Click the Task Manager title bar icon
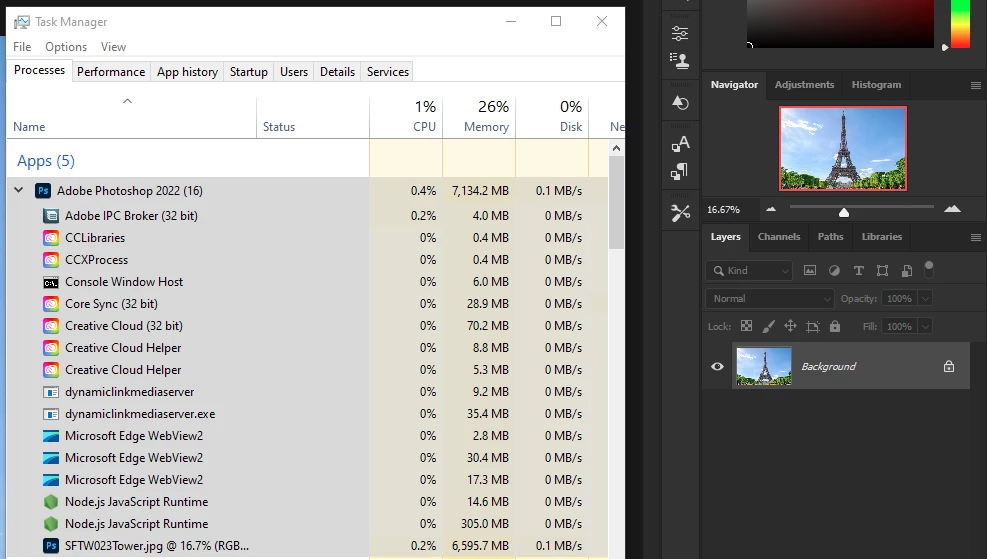The image size is (987, 559). (21, 22)
